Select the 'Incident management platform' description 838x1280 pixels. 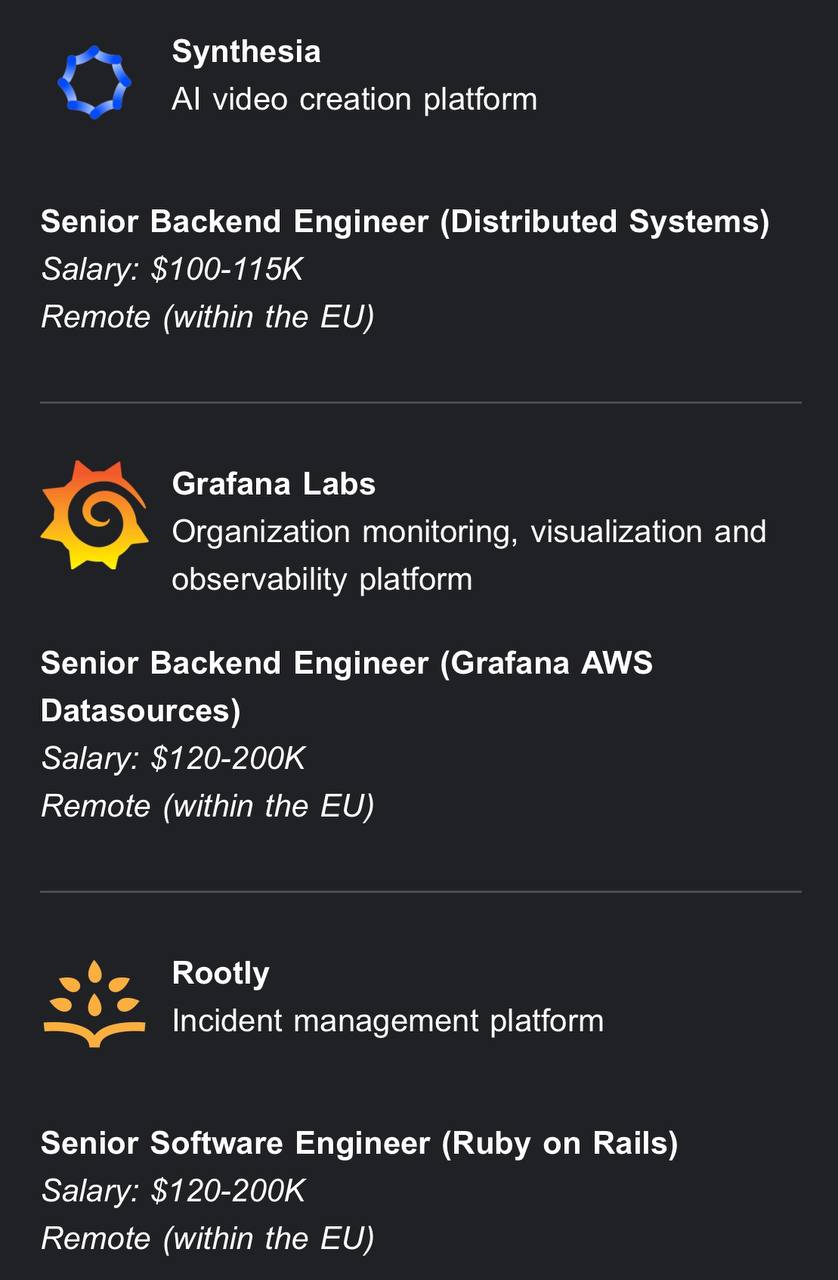tap(387, 1021)
